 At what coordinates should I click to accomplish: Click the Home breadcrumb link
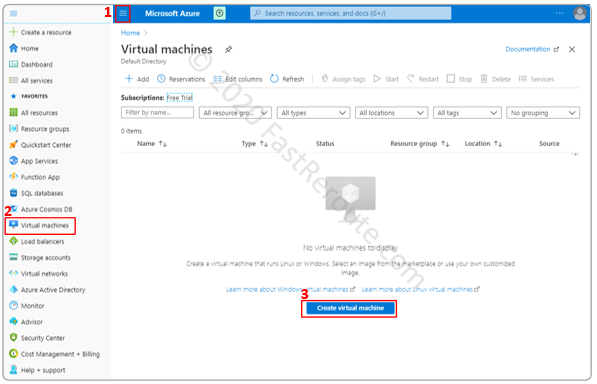(x=130, y=33)
